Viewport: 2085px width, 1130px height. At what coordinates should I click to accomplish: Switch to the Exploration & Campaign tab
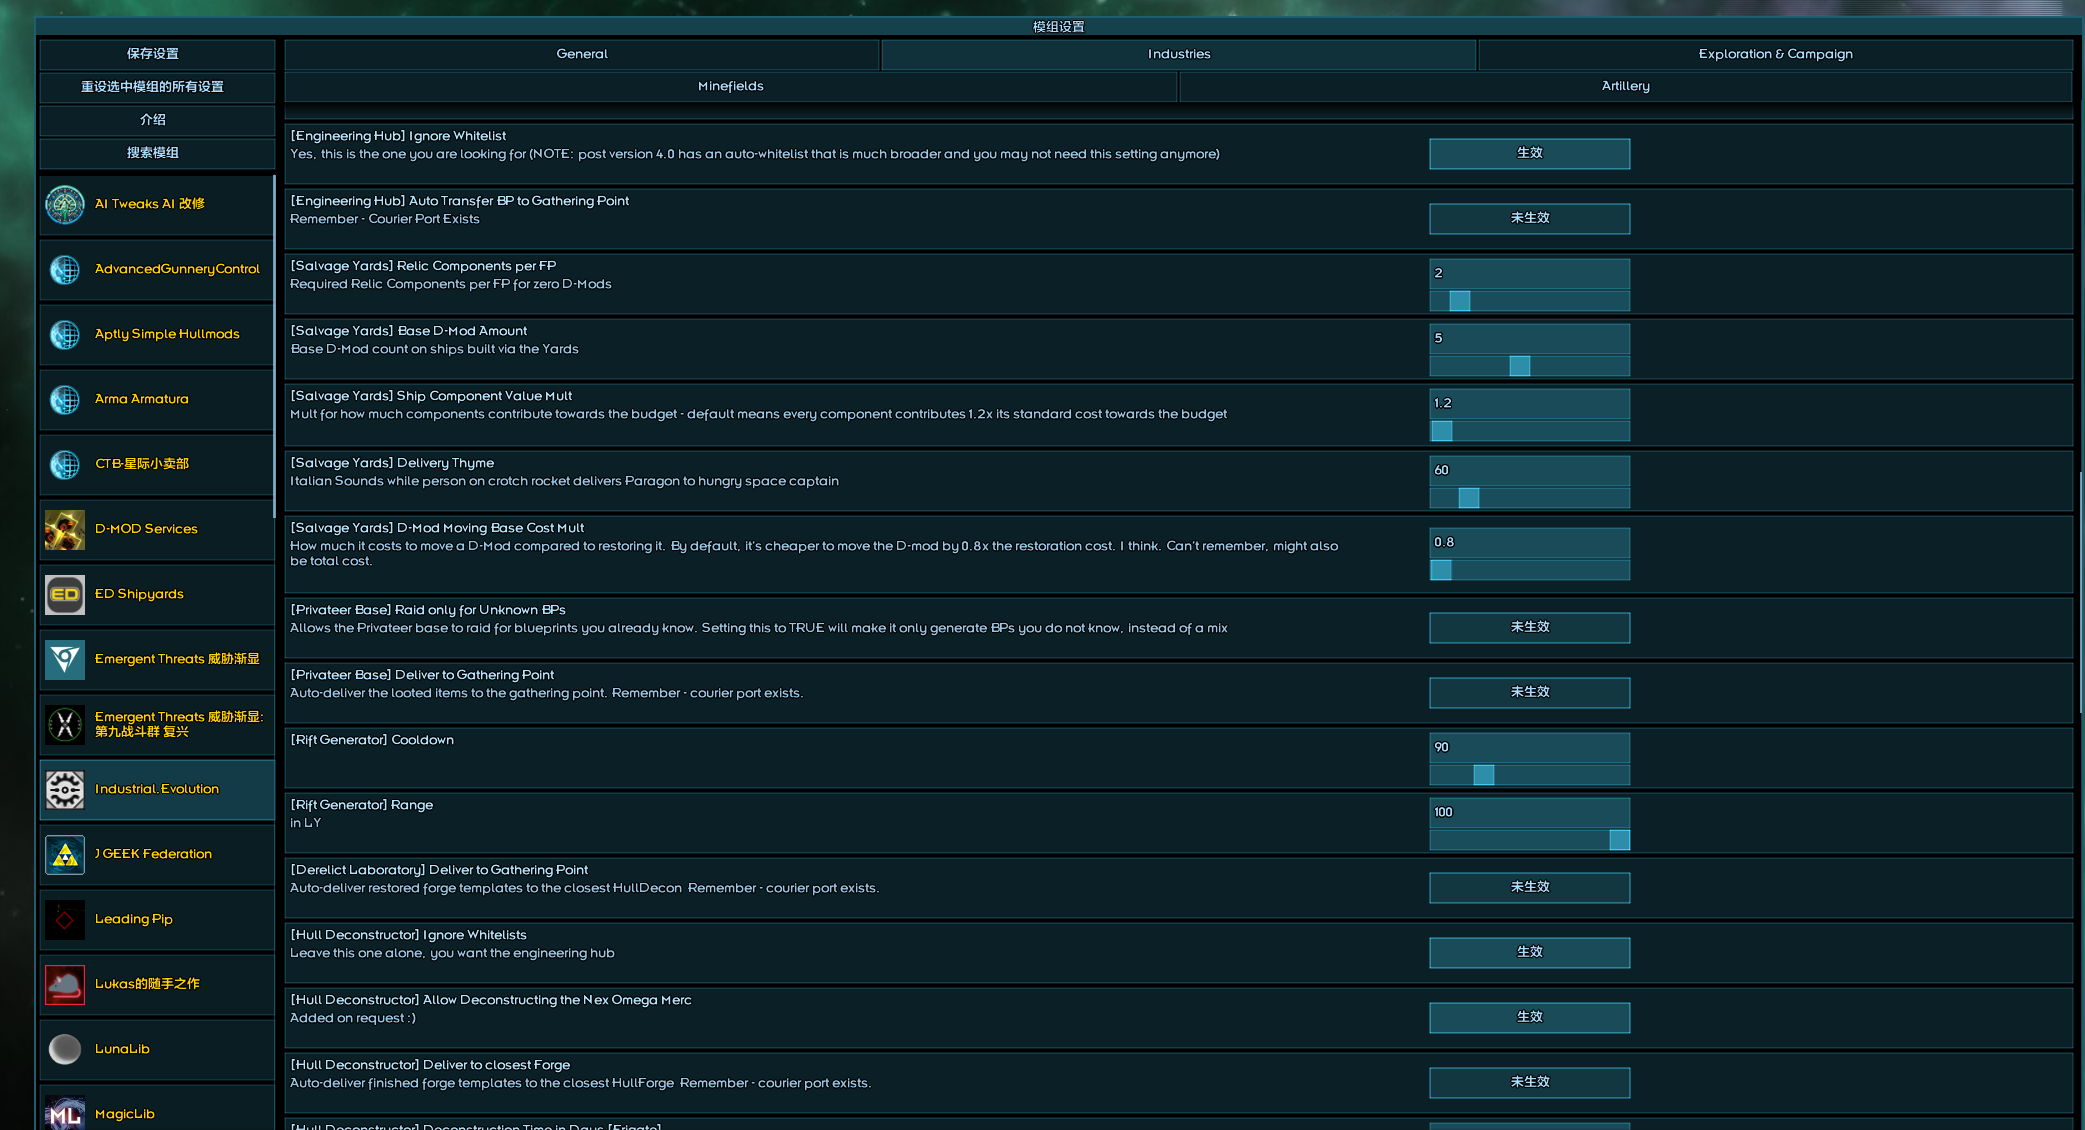[x=1774, y=54]
